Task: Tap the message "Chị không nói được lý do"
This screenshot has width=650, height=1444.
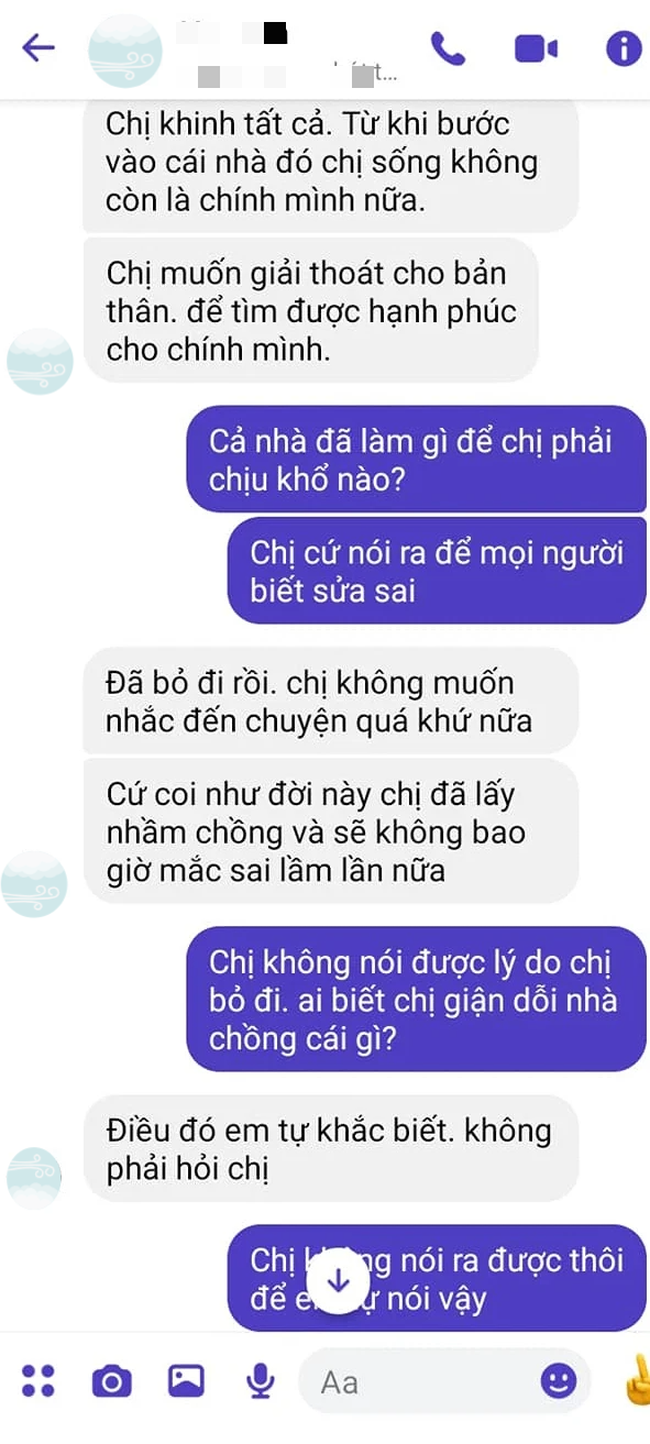Action: pyautogui.click(x=416, y=999)
